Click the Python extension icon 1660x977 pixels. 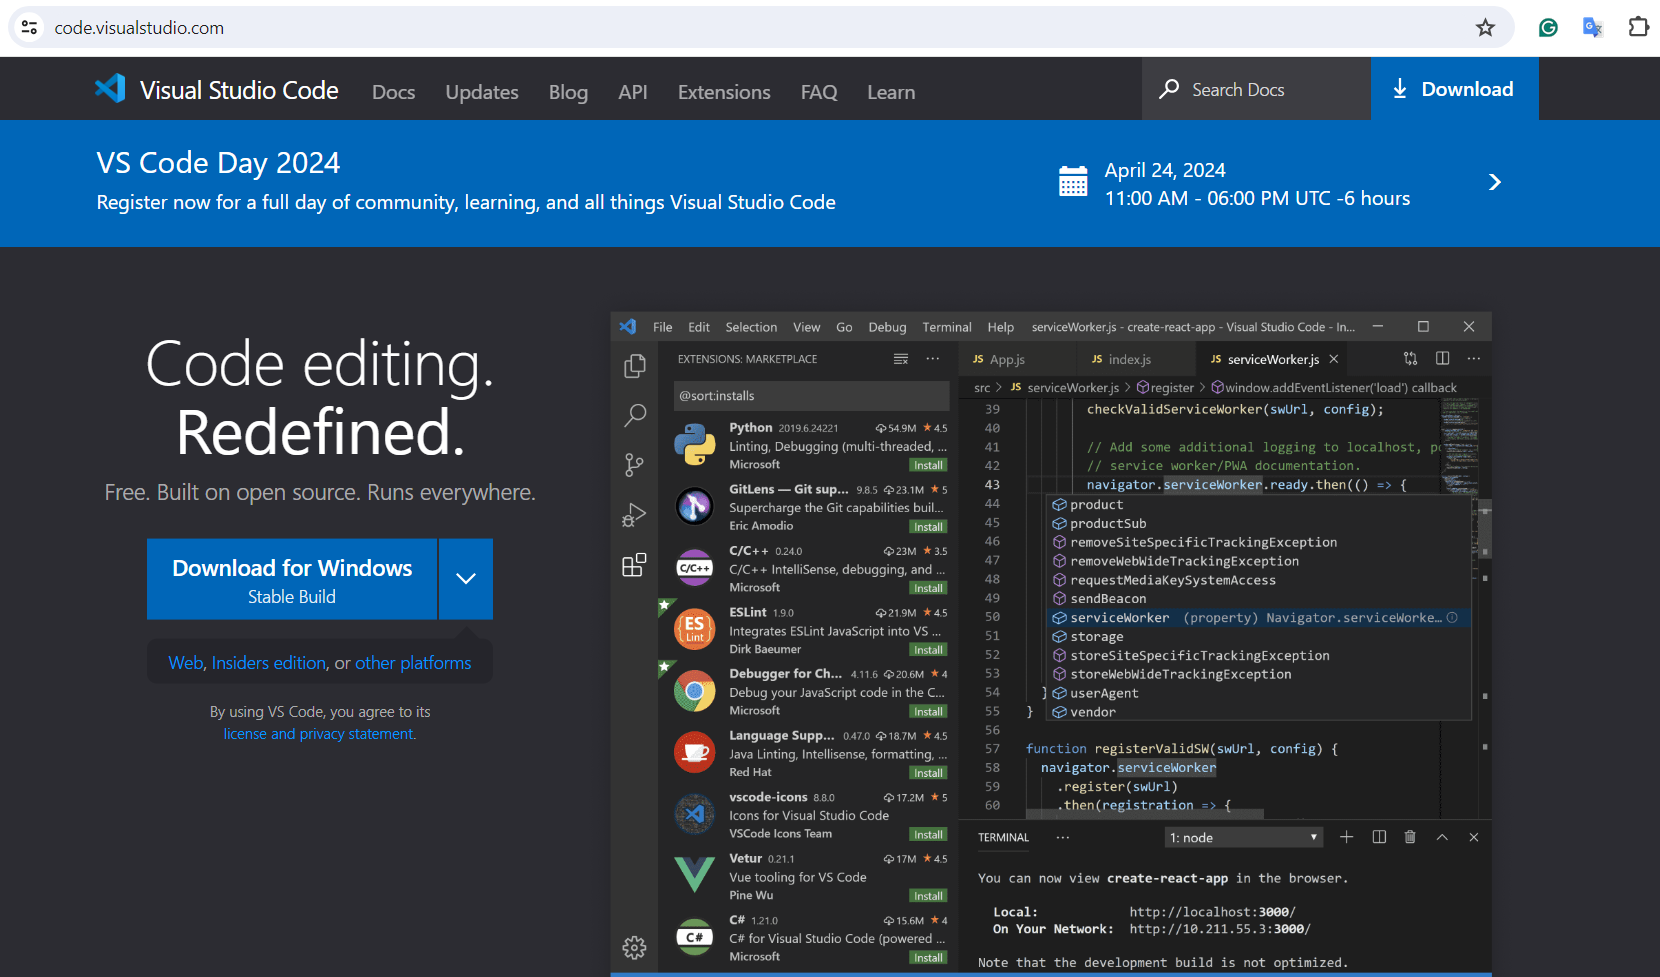tap(694, 445)
